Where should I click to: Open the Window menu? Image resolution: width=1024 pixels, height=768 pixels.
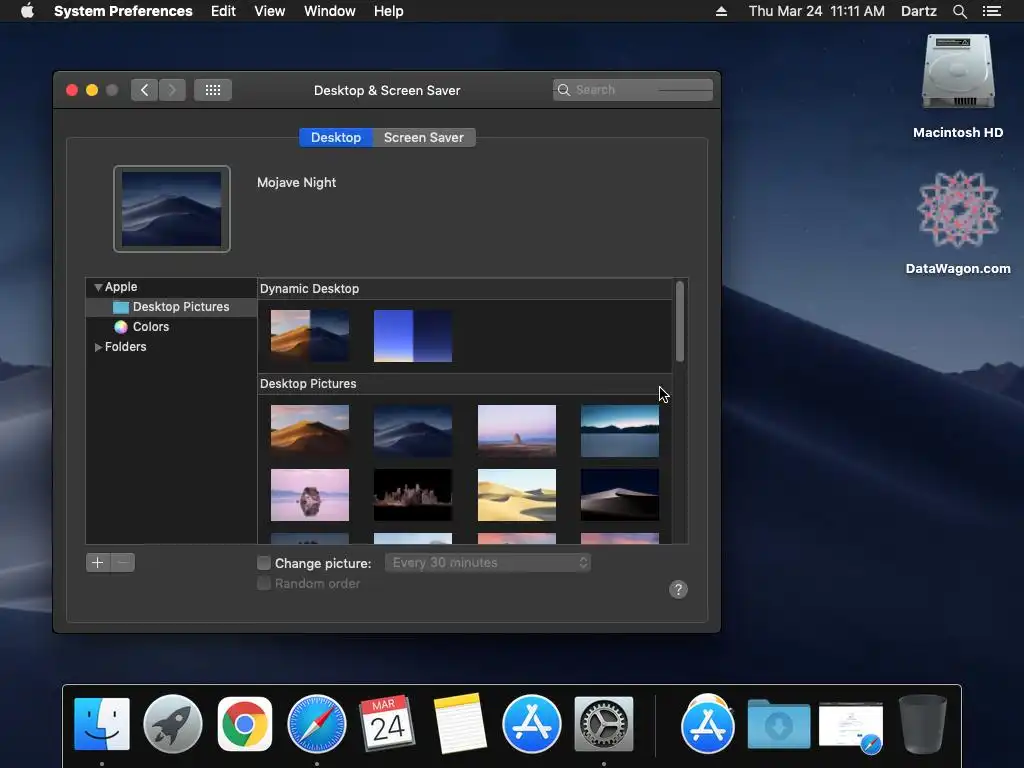tap(330, 11)
